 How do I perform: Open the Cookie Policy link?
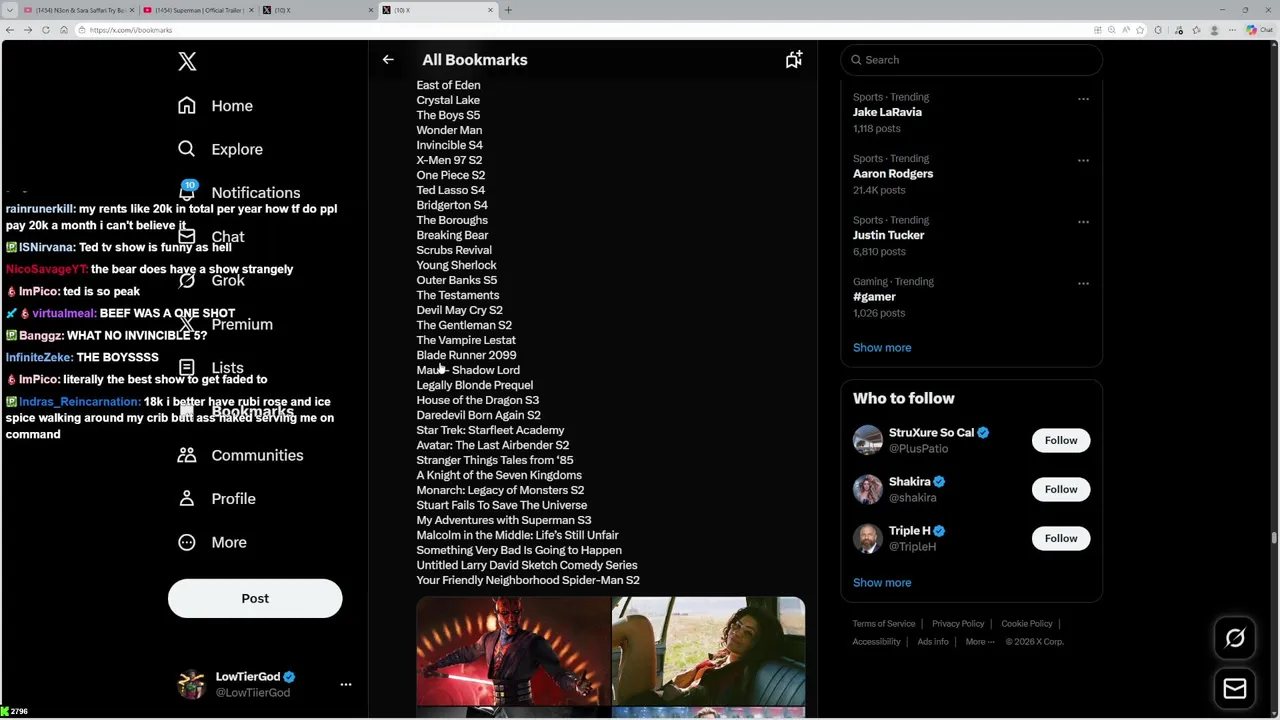point(1027,624)
